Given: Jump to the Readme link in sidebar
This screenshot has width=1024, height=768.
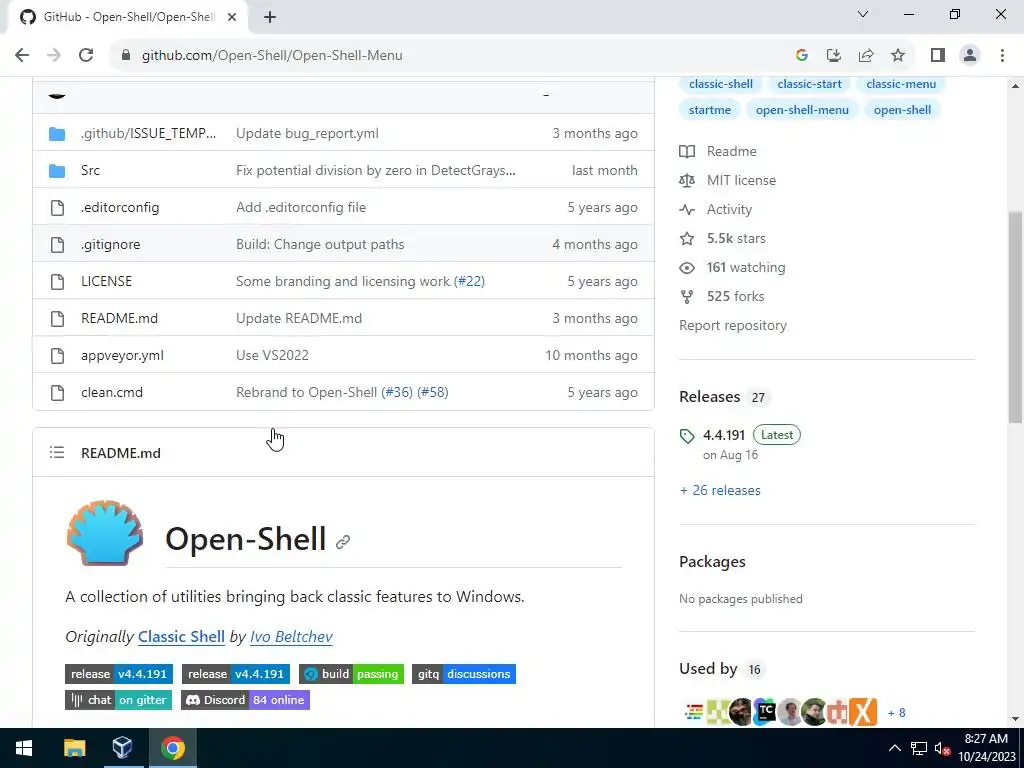Looking at the screenshot, I should tap(718, 152).
